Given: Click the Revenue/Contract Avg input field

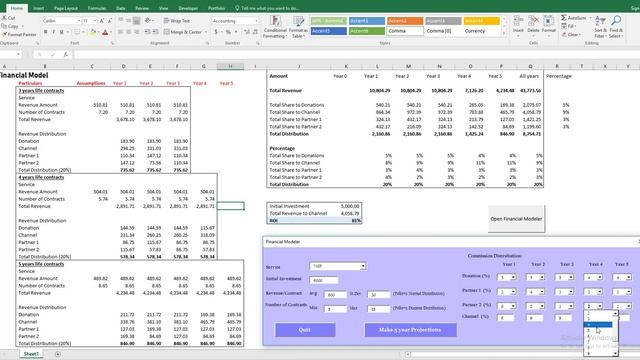Looking at the screenshot, I should click(335, 294).
